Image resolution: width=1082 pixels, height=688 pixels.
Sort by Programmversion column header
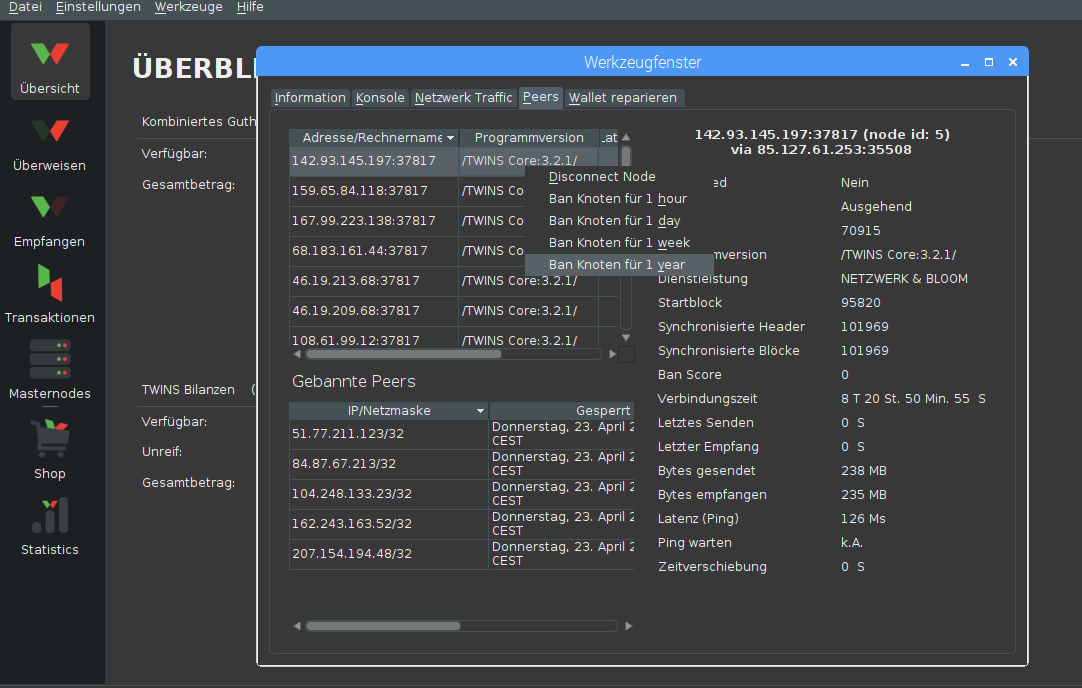[529, 137]
